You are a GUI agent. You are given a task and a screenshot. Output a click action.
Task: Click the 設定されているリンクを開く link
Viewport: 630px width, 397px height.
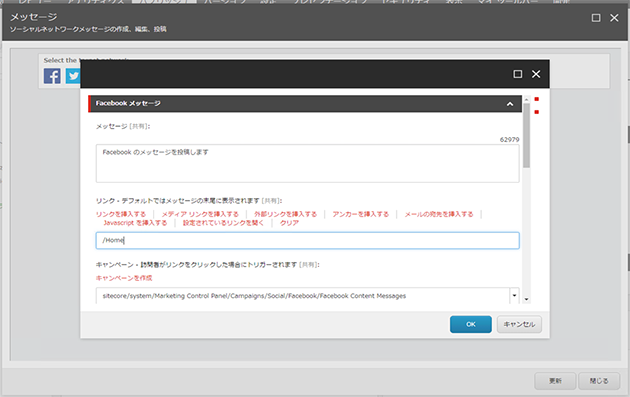(x=223, y=223)
